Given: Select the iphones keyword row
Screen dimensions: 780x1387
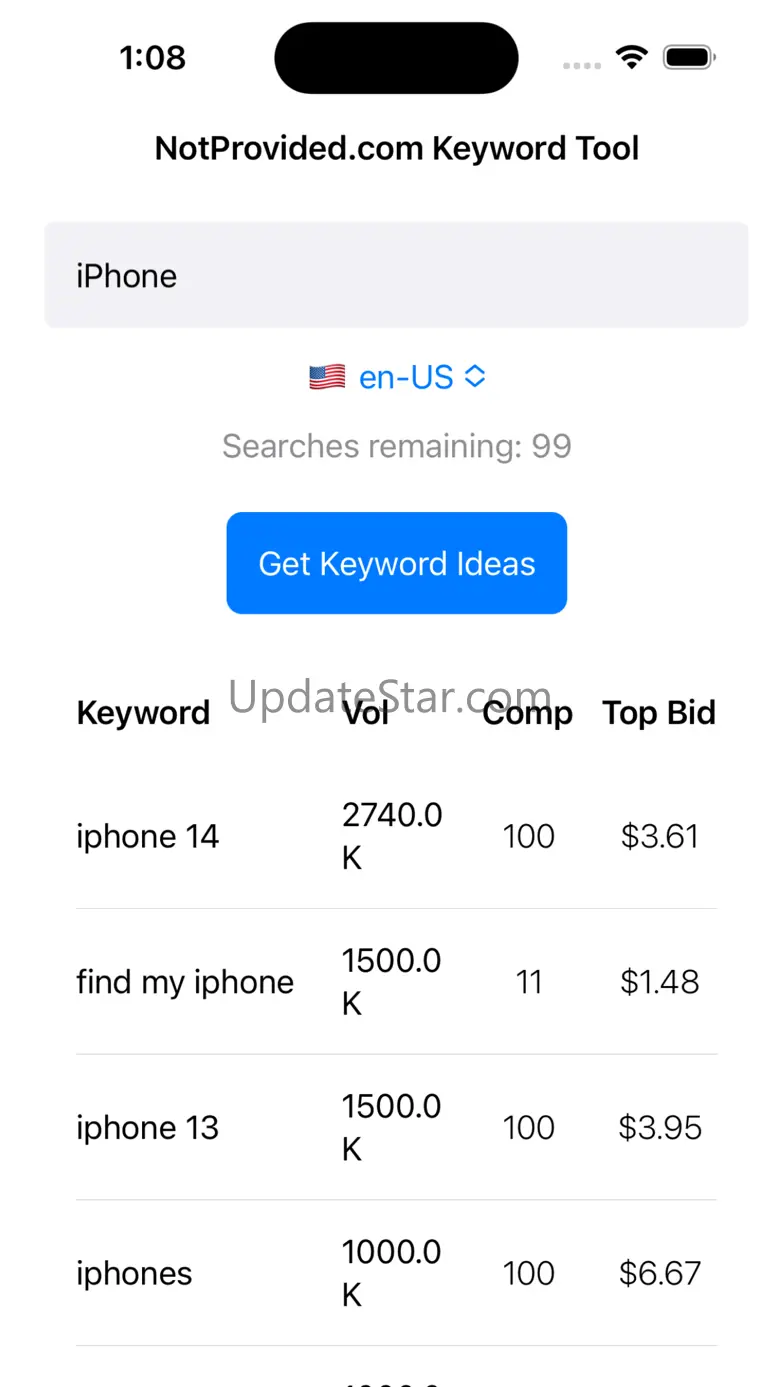Looking at the screenshot, I should pos(134,1274).
